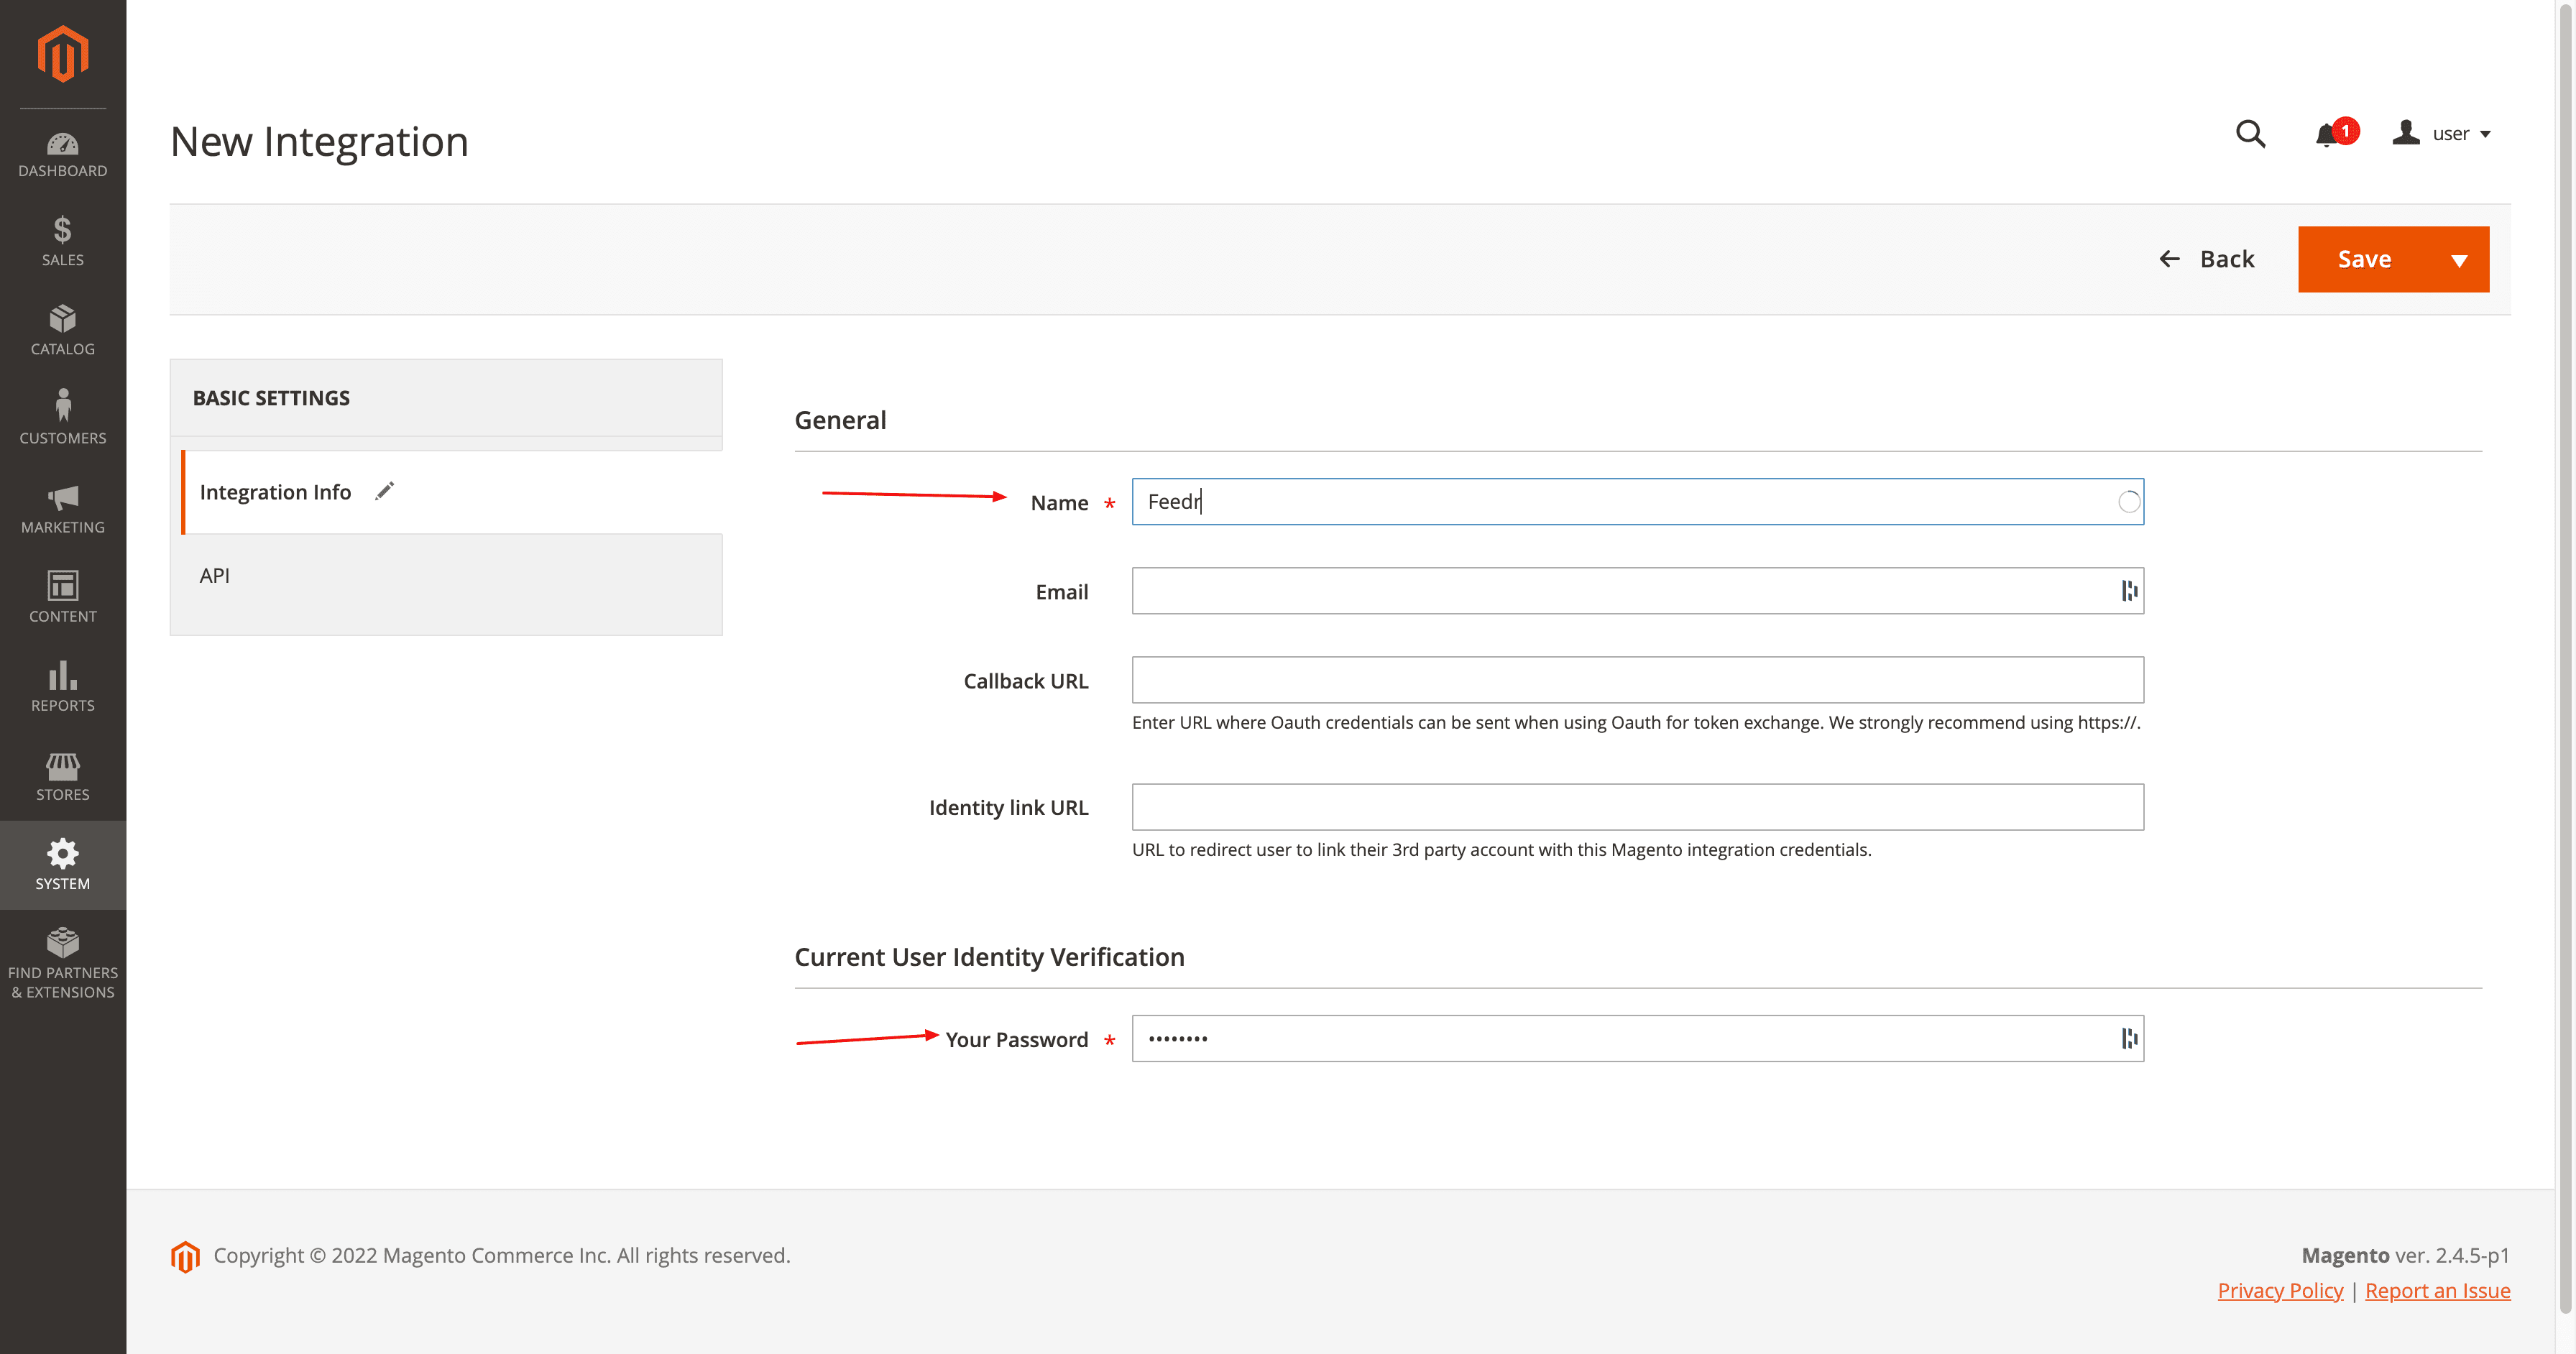Select the Integration Info tab
The height and width of the screenshot is (1354, 2576).
275,491
